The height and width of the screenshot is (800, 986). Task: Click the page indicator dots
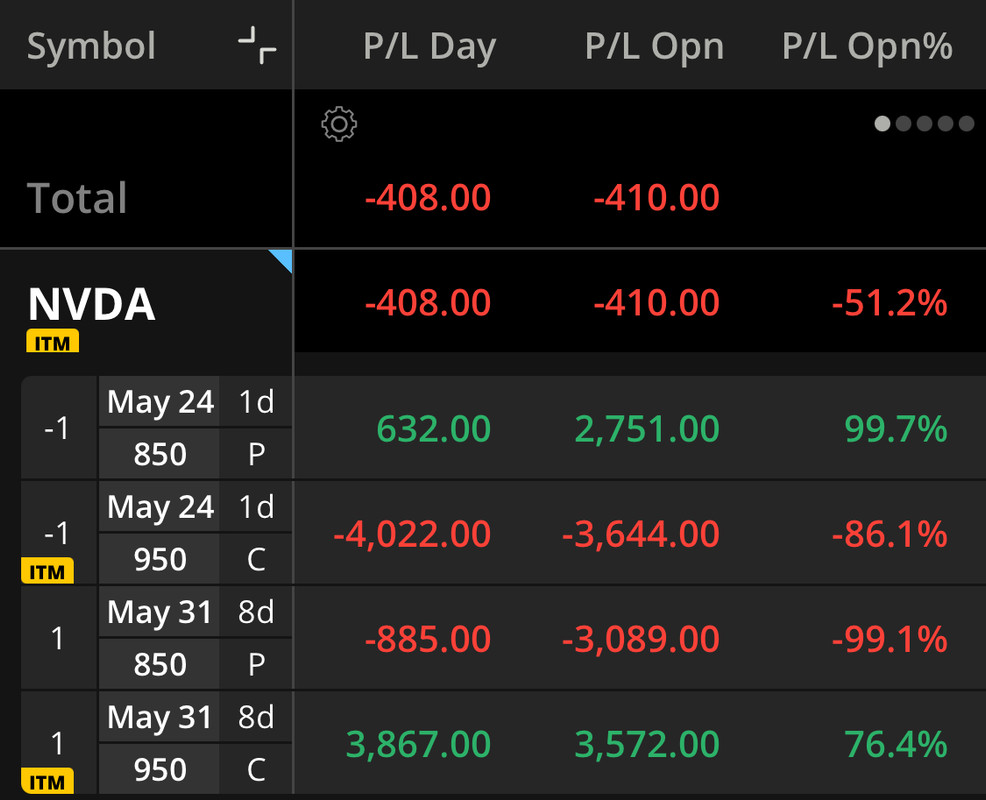click(x=924, y=124)
